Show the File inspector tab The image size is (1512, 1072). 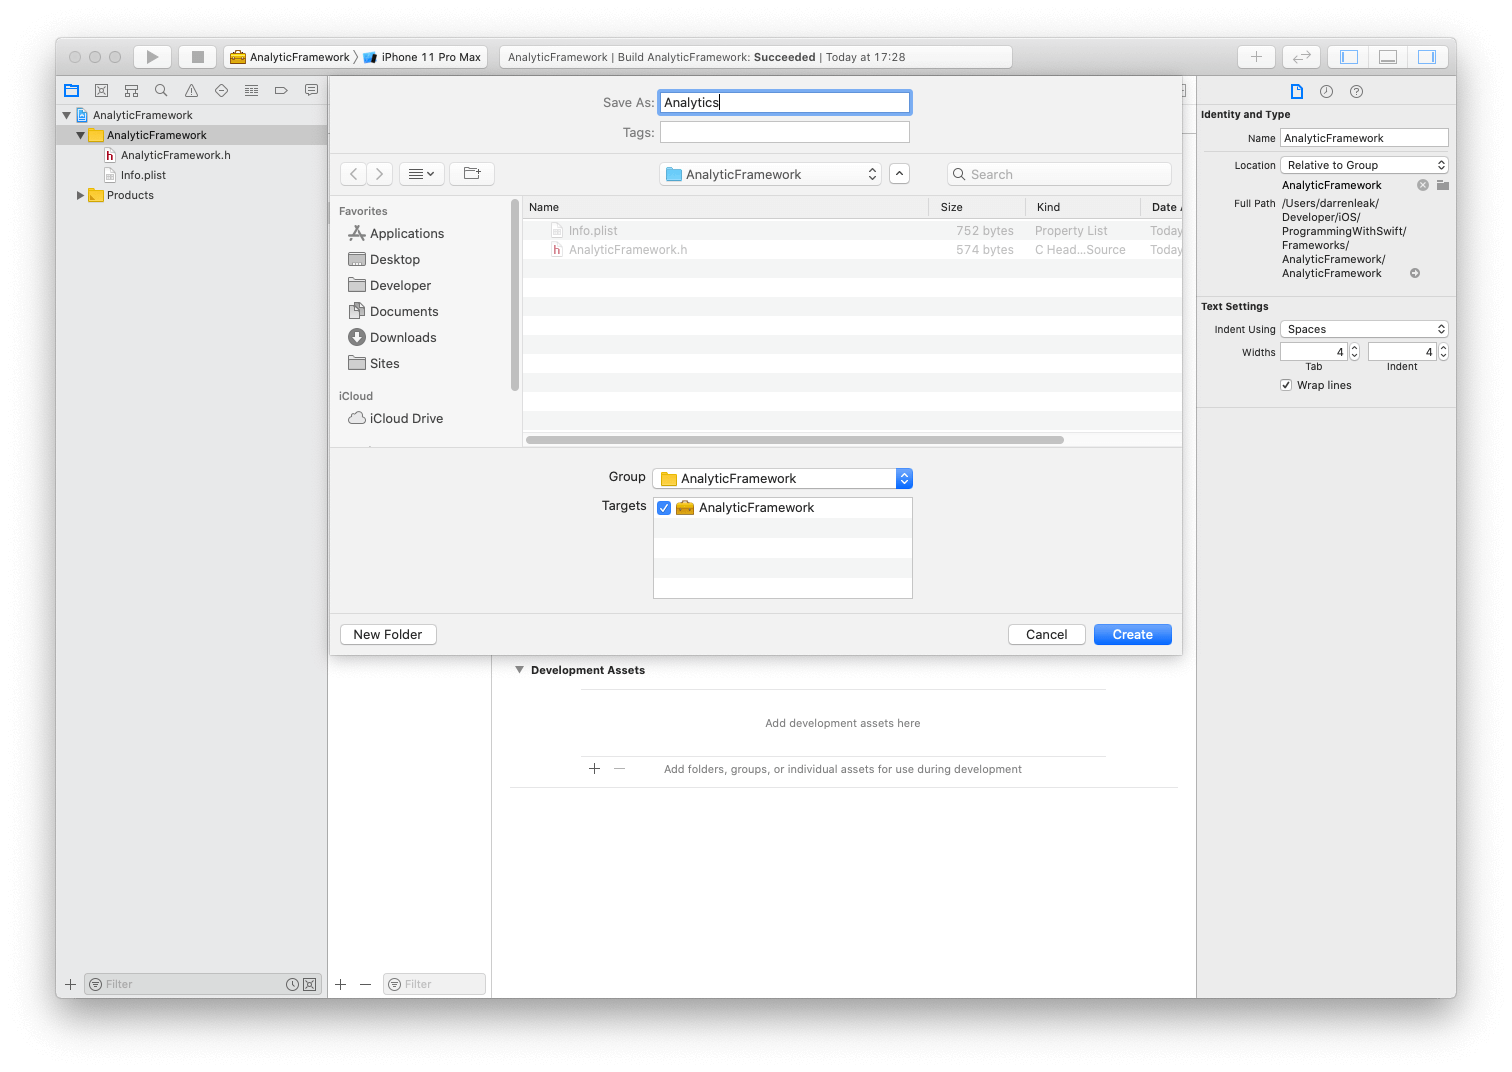[1297, 91]
